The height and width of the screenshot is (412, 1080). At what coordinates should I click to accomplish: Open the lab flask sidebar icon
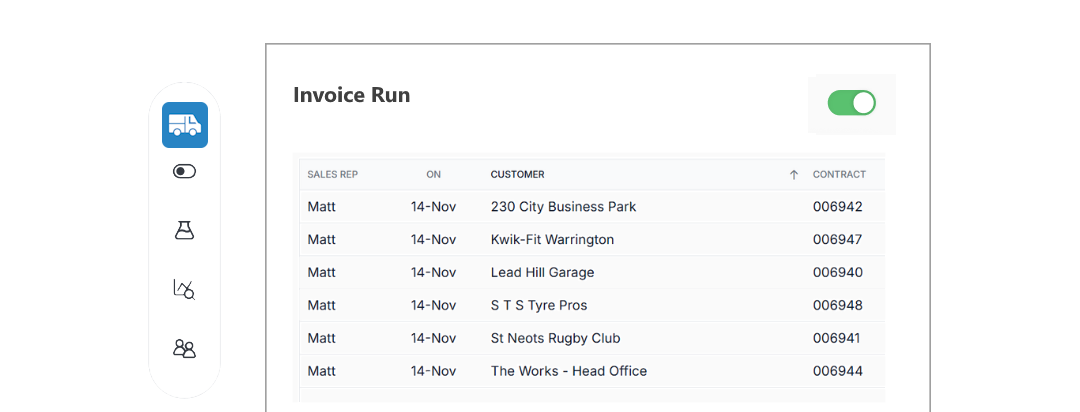[184, 230]
